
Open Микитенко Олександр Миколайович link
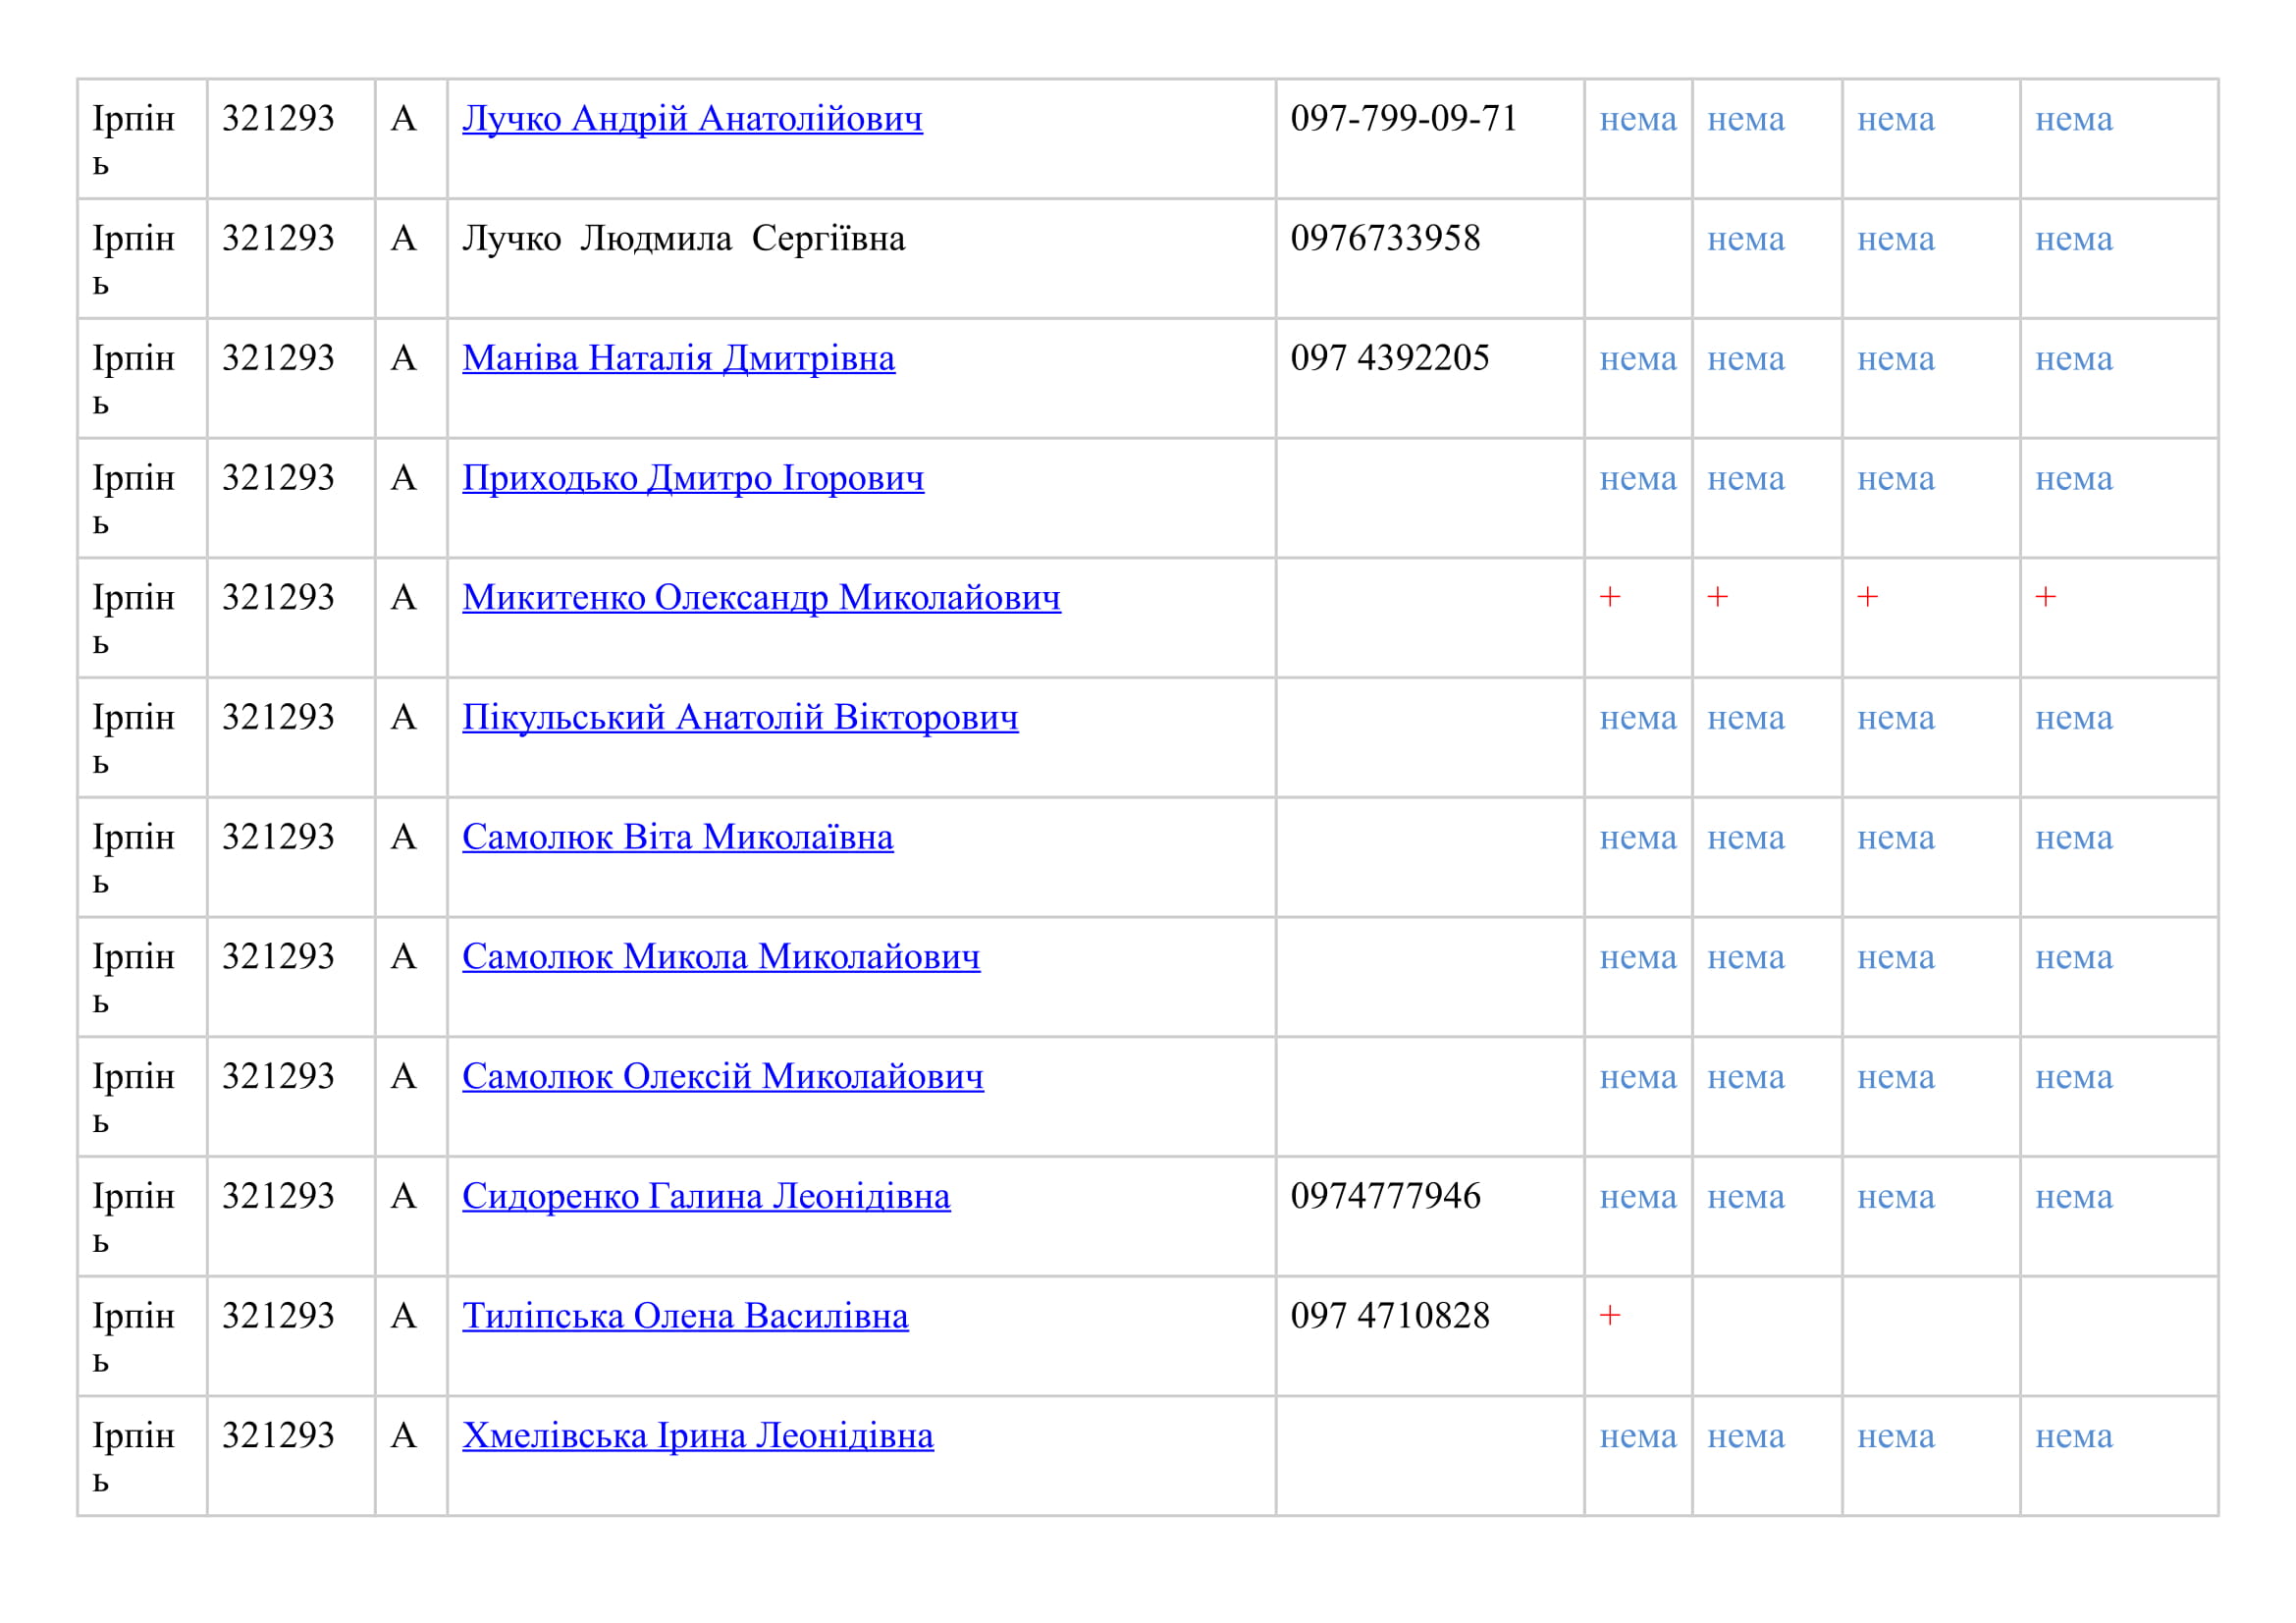761,598
